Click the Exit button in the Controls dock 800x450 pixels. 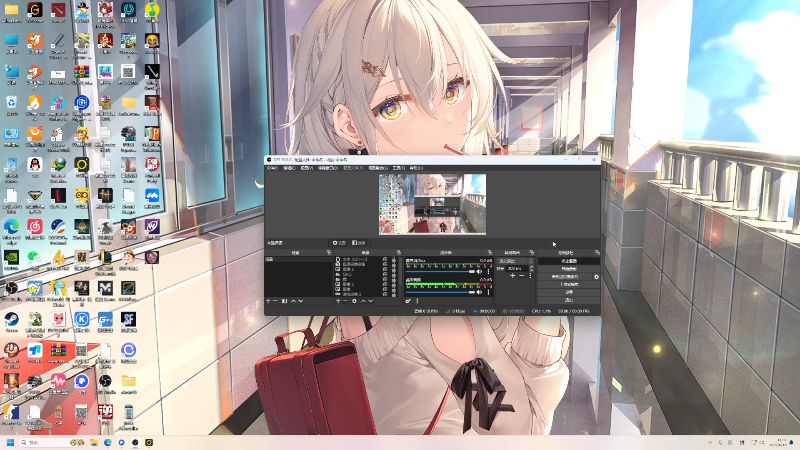(569, 300)
